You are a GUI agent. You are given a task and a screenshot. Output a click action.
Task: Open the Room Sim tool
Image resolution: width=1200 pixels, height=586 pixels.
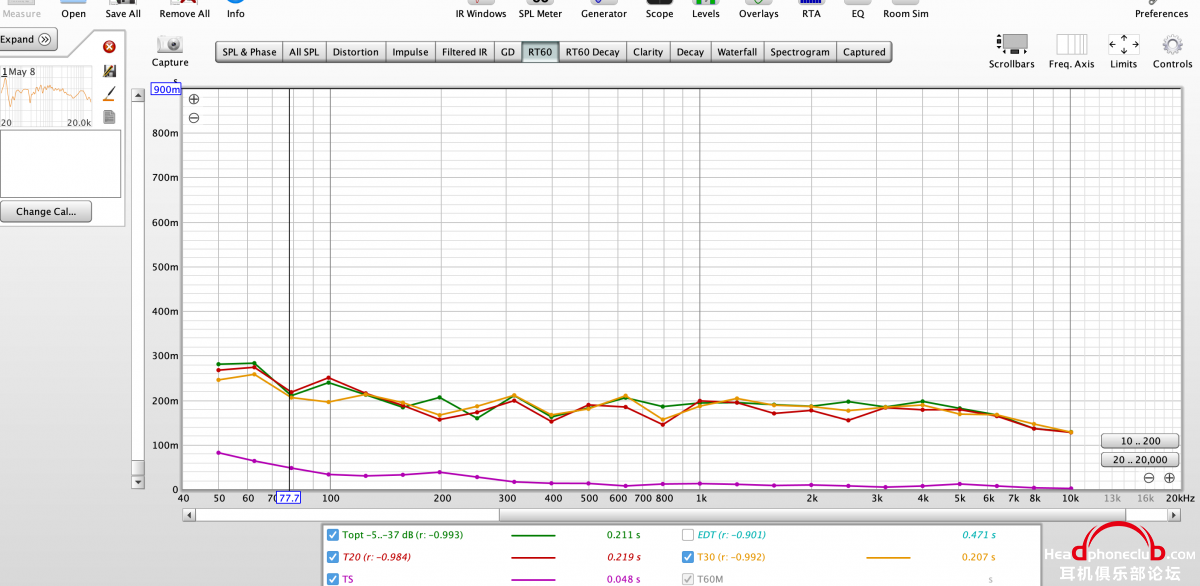click(906, 10)
